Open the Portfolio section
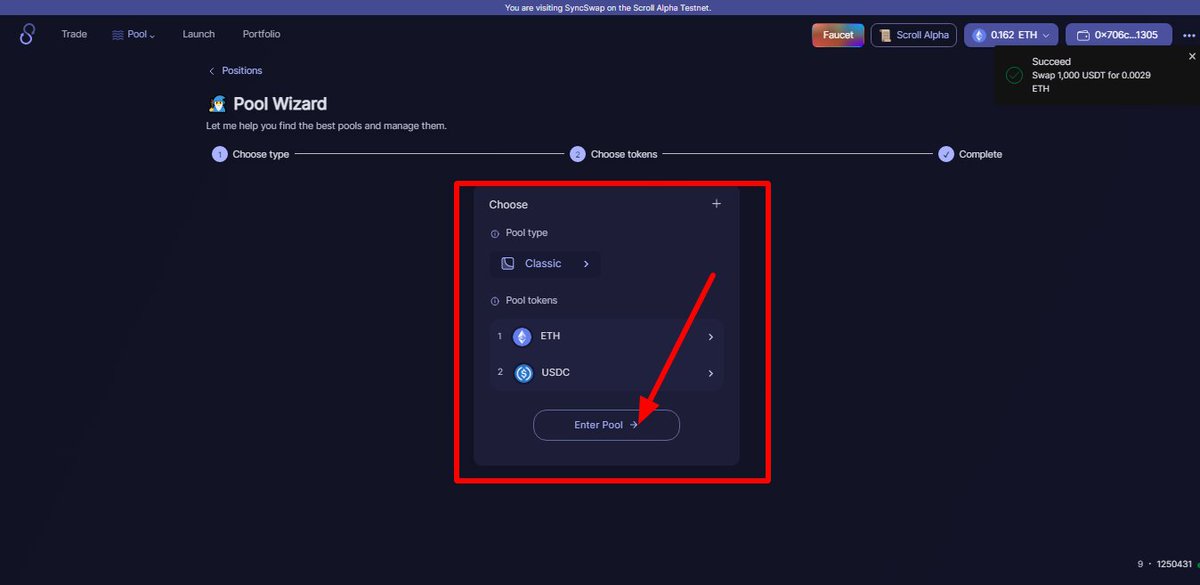The image size is (1200, 585). click(261, 33)
